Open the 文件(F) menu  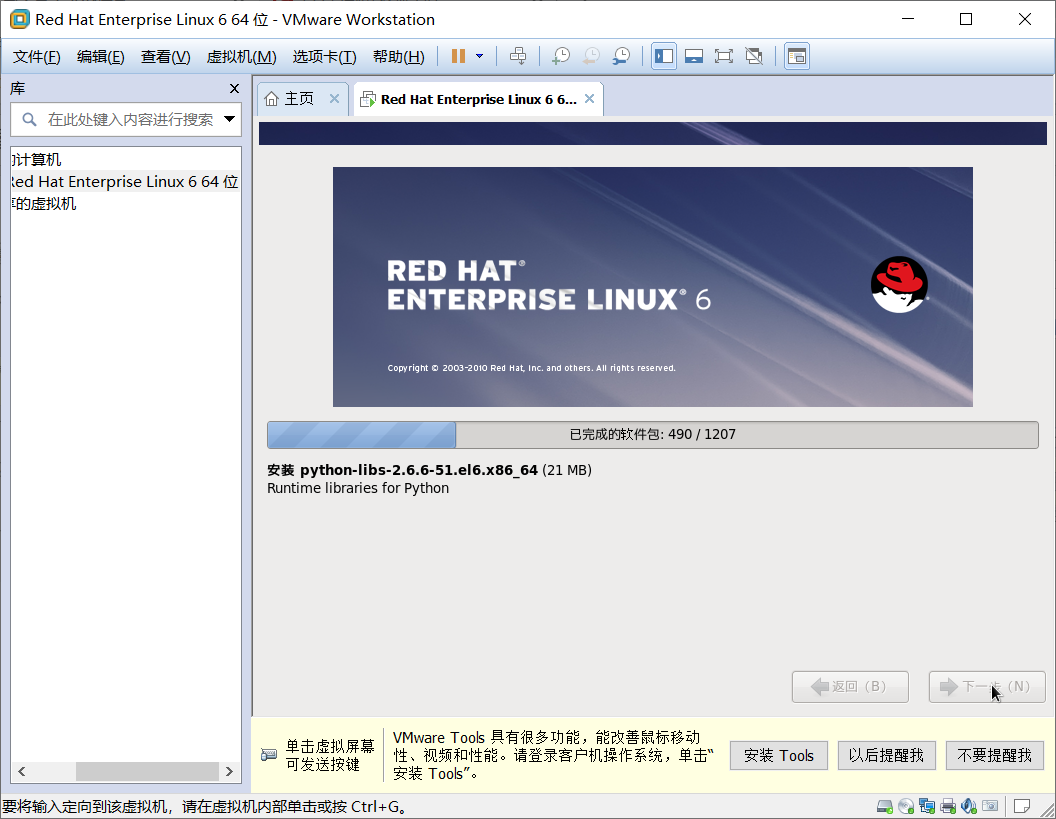[36, 57]
